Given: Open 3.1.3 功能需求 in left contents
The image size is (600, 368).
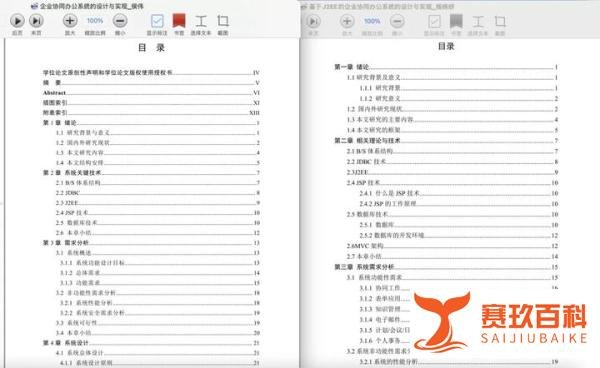Looking at the screenshot, I should tap(160, 283).
